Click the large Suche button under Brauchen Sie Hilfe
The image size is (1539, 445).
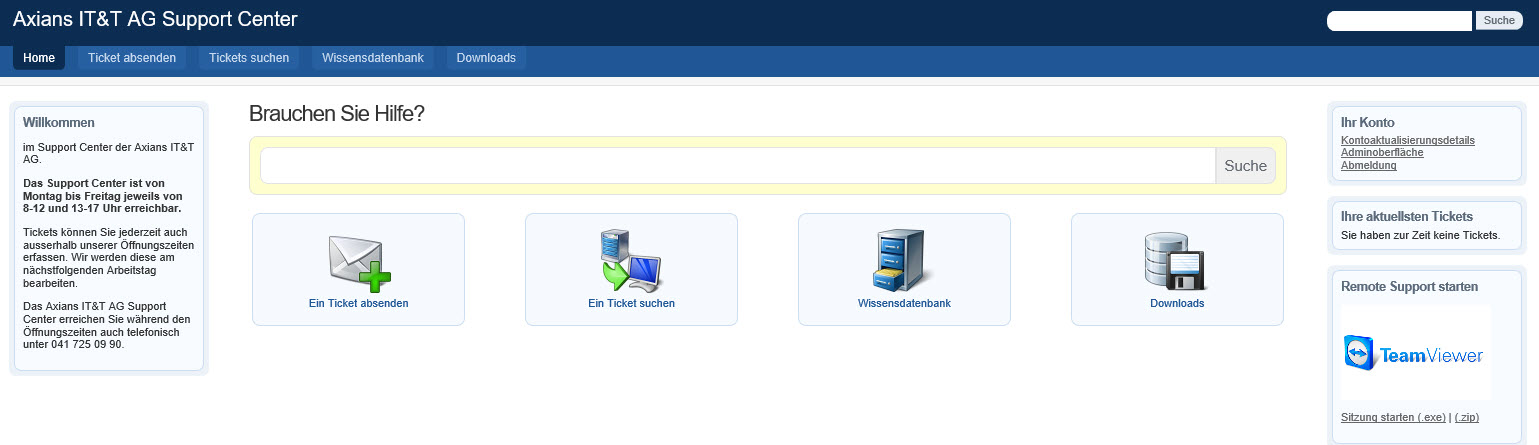tap(1245, 166)
